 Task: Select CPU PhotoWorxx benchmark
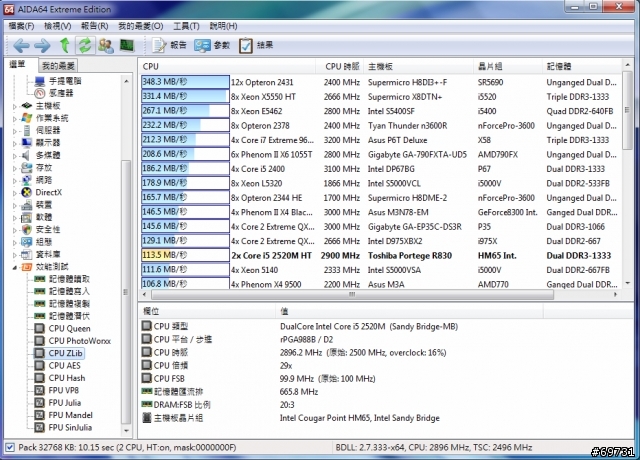[x=80, y=341]
